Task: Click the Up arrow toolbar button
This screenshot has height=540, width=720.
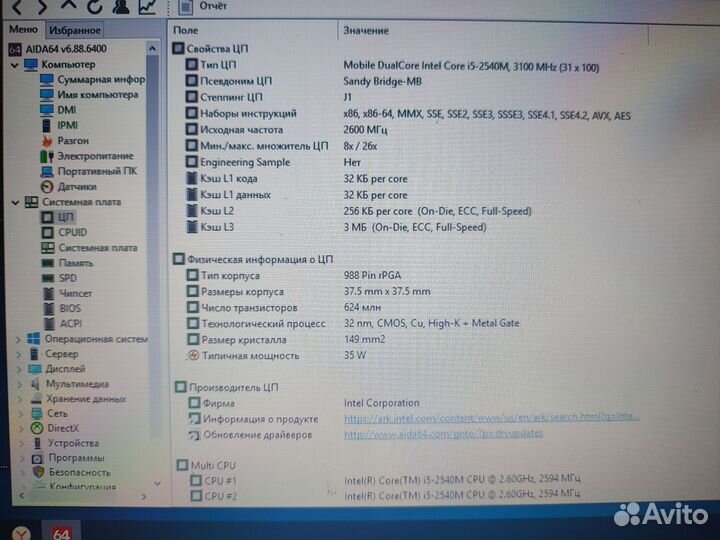Action: coord(68,6)
